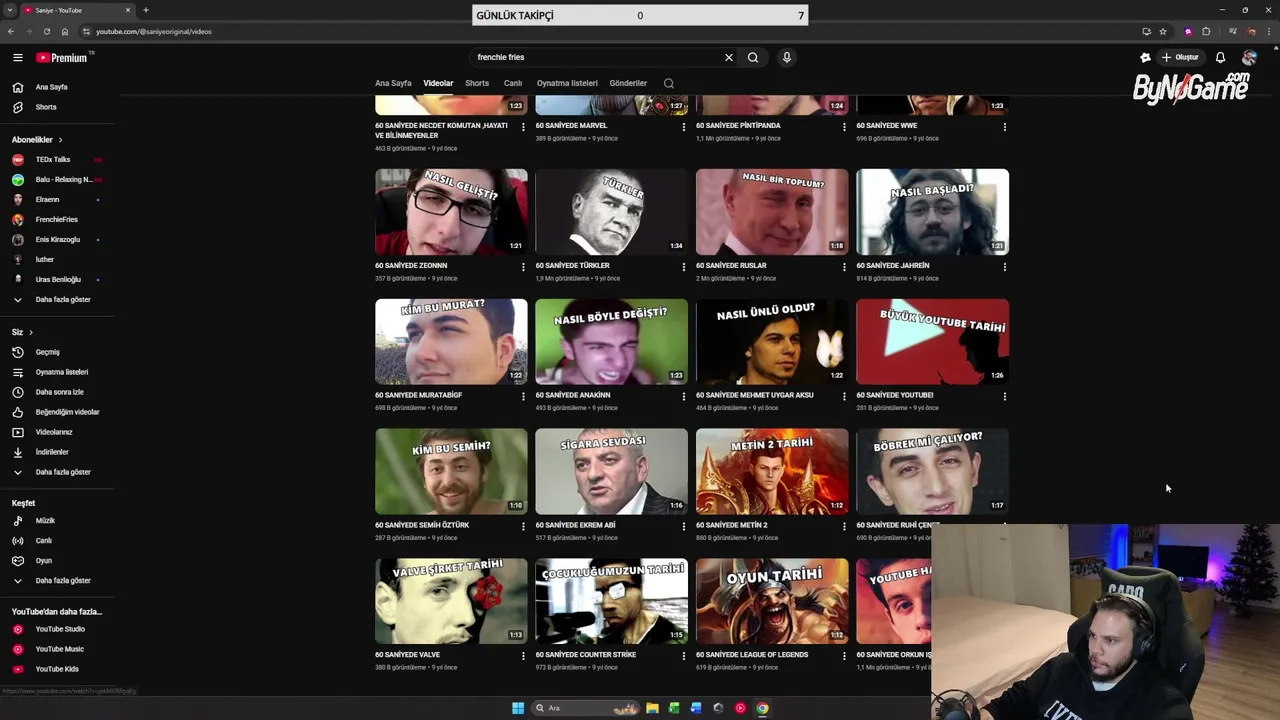Expand Daha fazla göster under Siz
1280x720 pixels.
click(62, 472)
